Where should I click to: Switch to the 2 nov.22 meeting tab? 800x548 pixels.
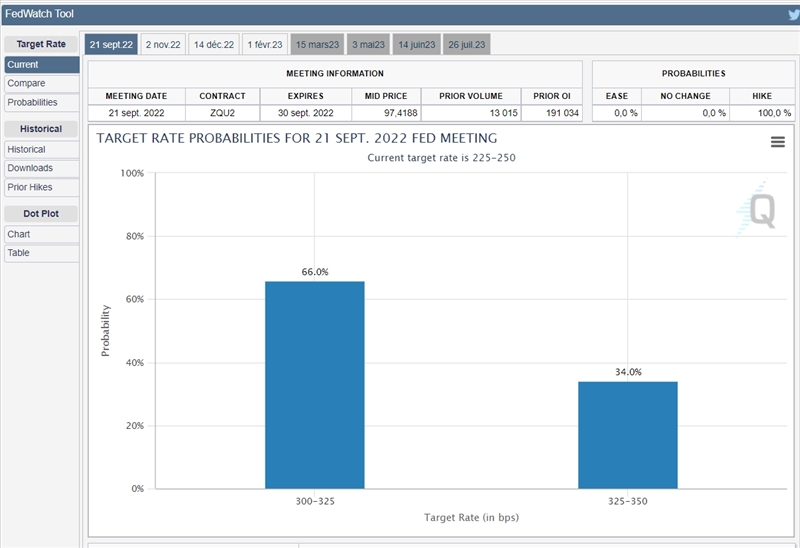(x=163, y=45)
